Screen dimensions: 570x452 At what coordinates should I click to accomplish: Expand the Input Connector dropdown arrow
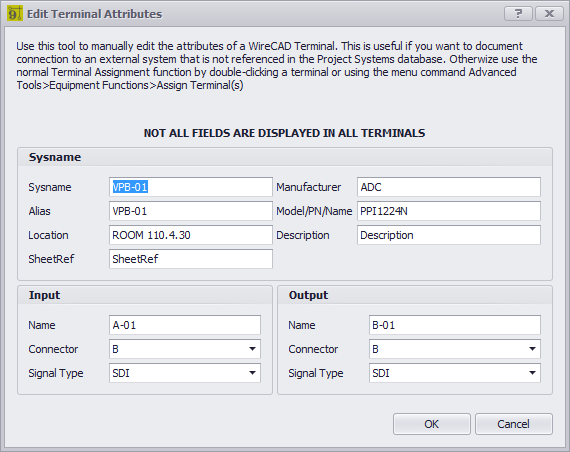252,349
